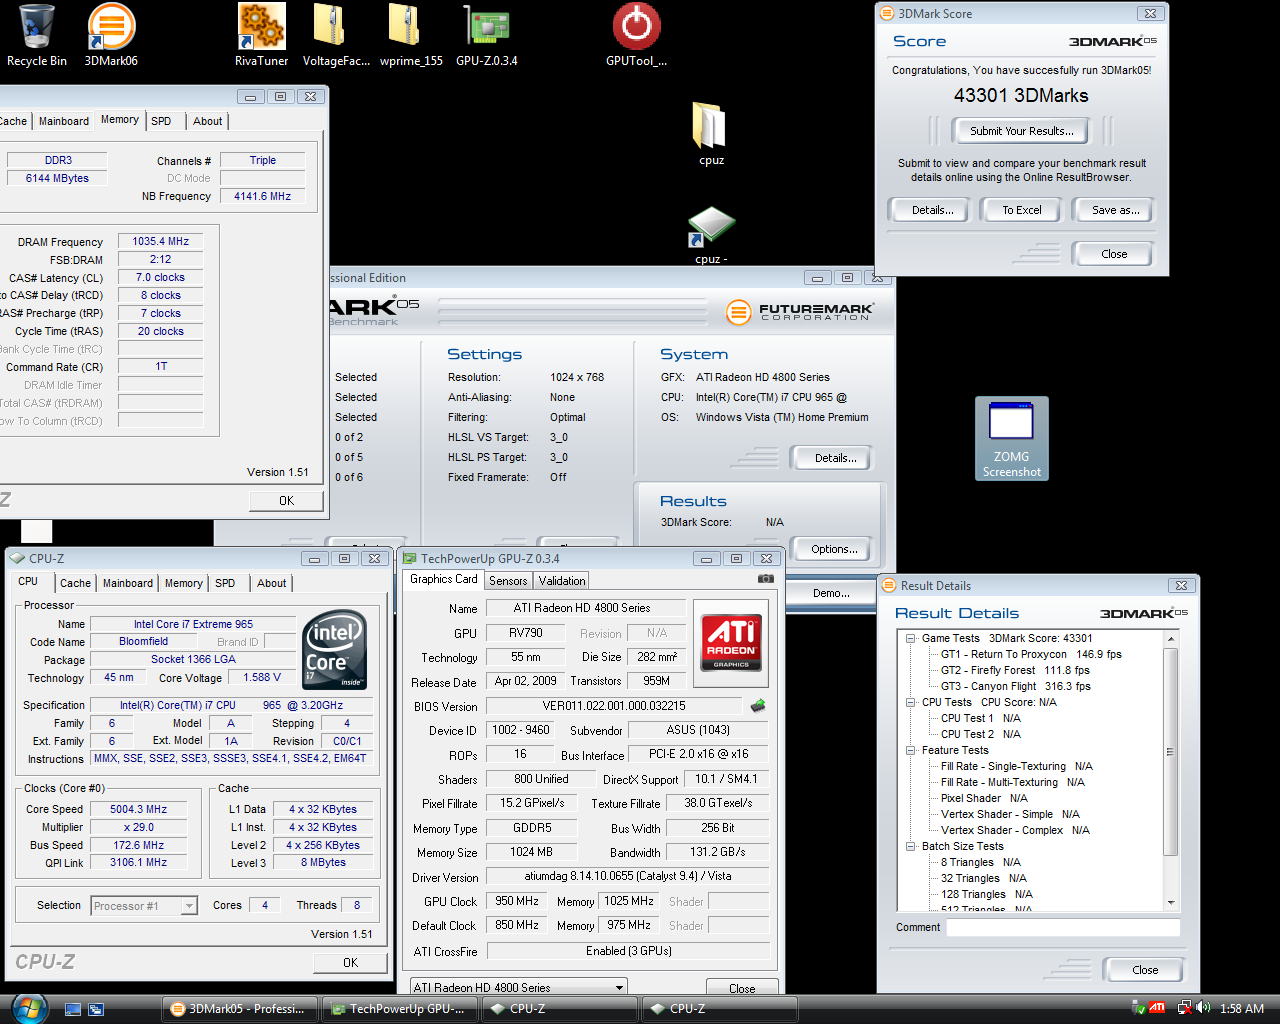Screen dimensions: 1280x1024
Task: Select the Pixel Shader result row
Action: point(984,798)
